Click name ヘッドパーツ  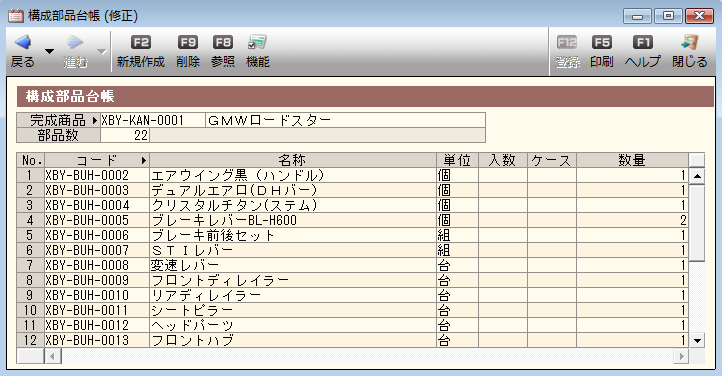point(192,325)
